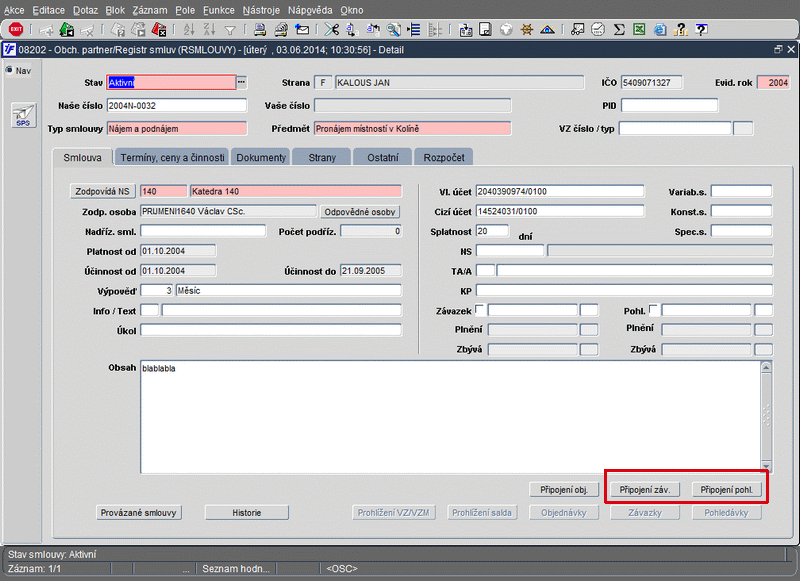Switch to Termíny, ceny a činnosti tab
This screenshot has height=581, width=800.
tap(172, 157)
